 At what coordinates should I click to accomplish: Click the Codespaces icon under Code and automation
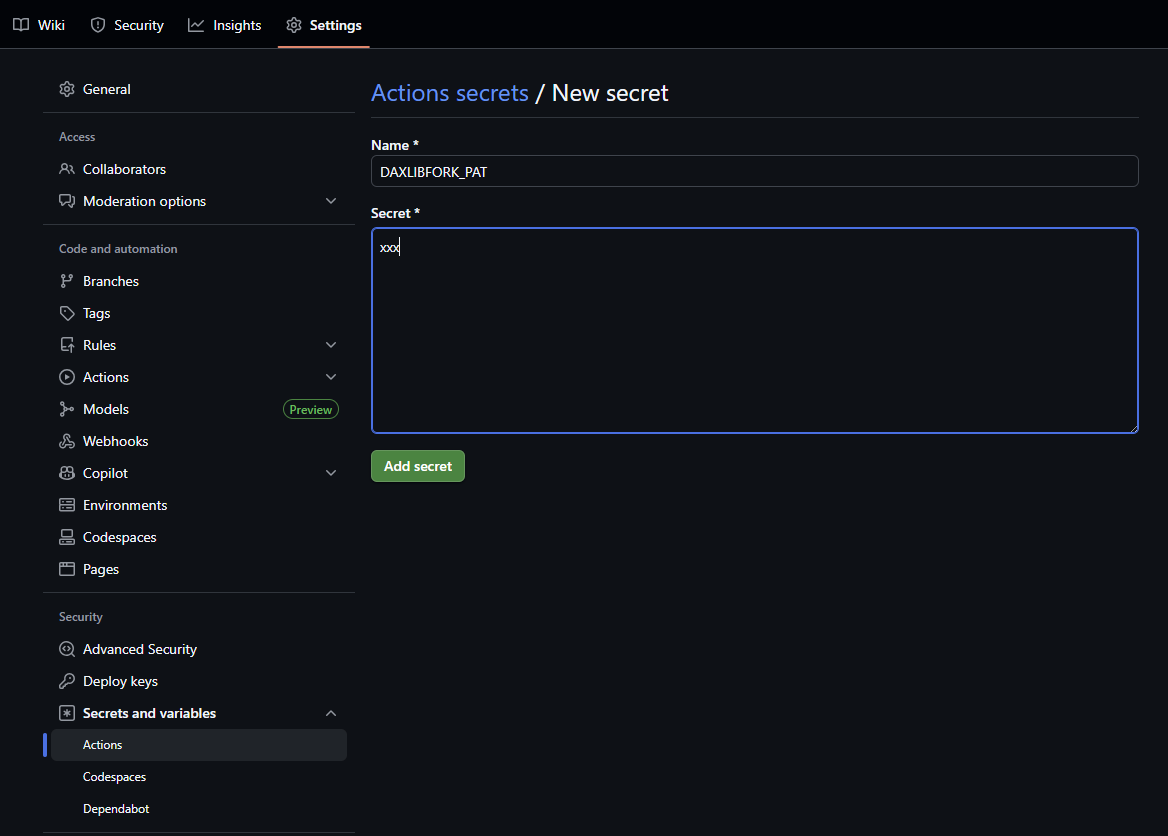click(x=67, y=537)
